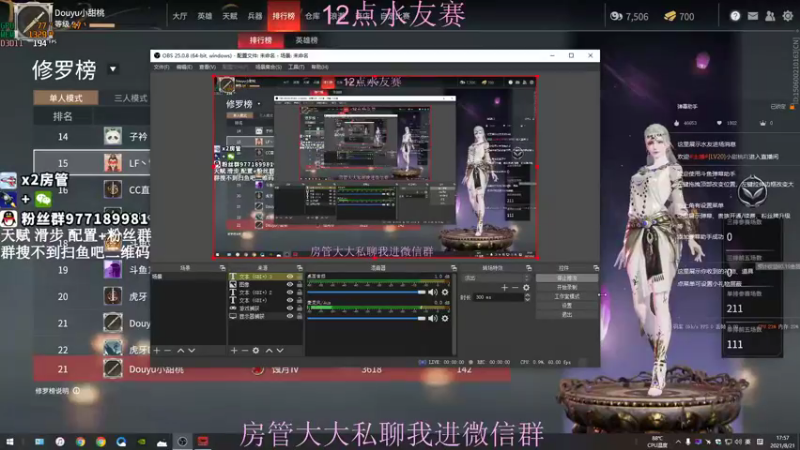Select 三人模式 trio mode tab
Image resolution: width=800 pixels, height=450 pixels.
tap(131, 98)
